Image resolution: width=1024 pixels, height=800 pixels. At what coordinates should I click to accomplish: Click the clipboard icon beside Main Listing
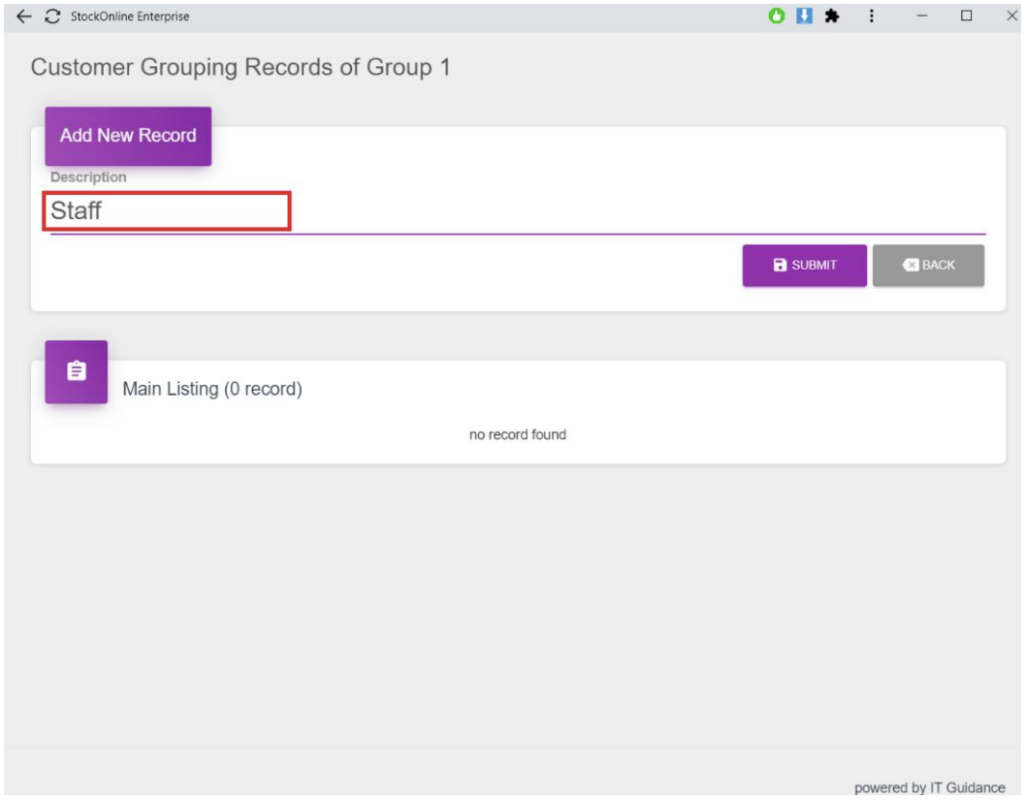point(76,372)
